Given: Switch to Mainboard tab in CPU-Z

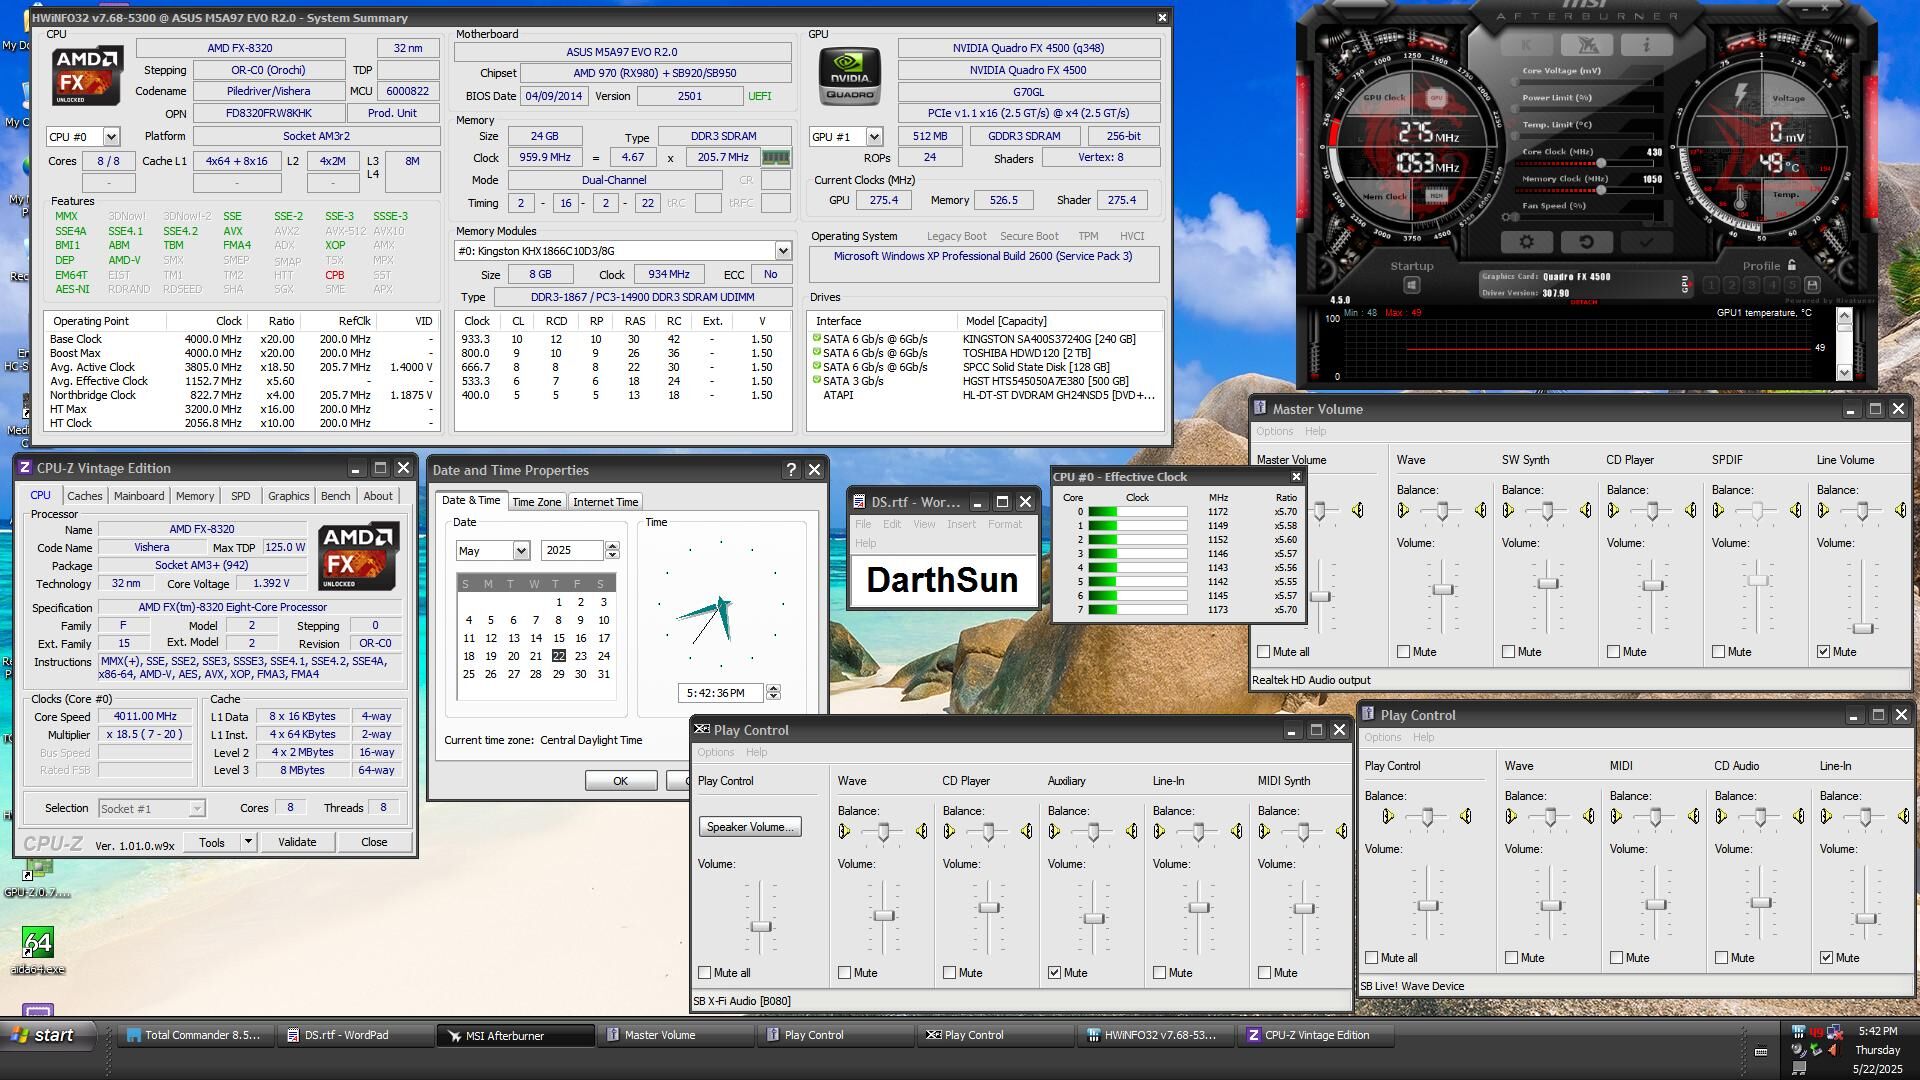Looking at the screenshot, I should pos(139,496).
